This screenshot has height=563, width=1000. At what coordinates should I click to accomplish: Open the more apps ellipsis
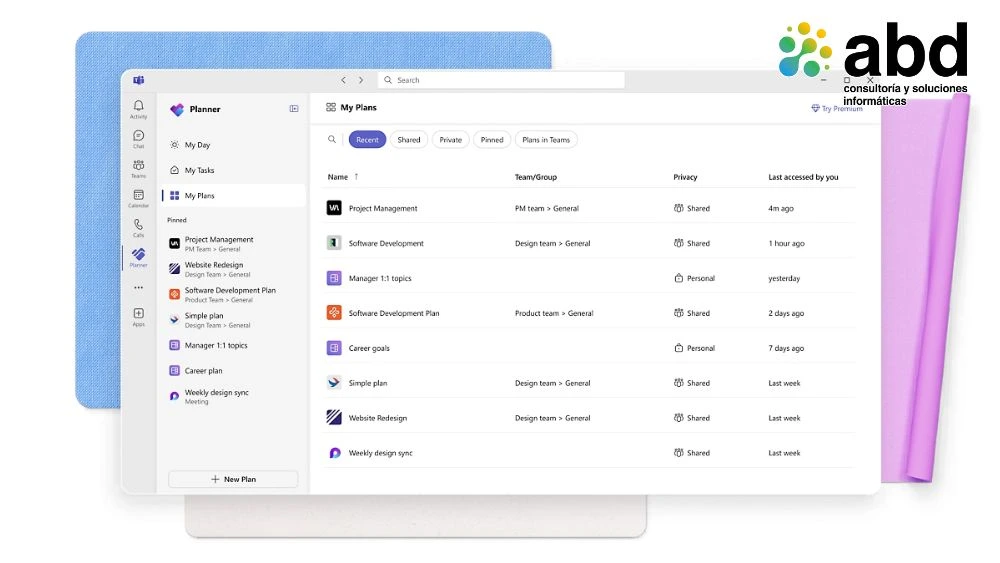point(138,288)
